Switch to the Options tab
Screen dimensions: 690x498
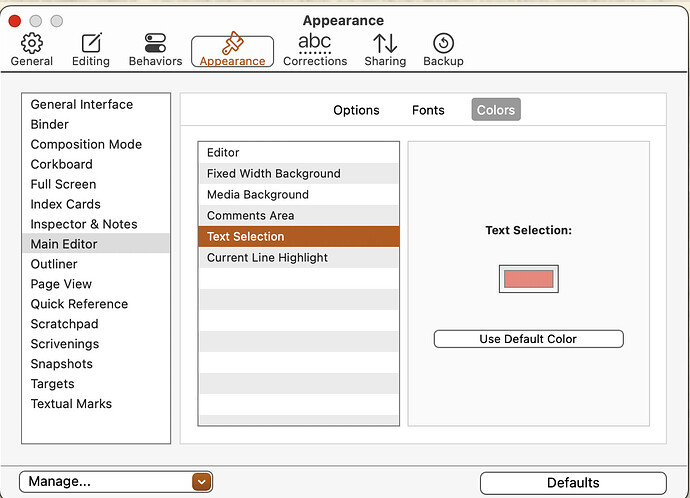[356, 110]
